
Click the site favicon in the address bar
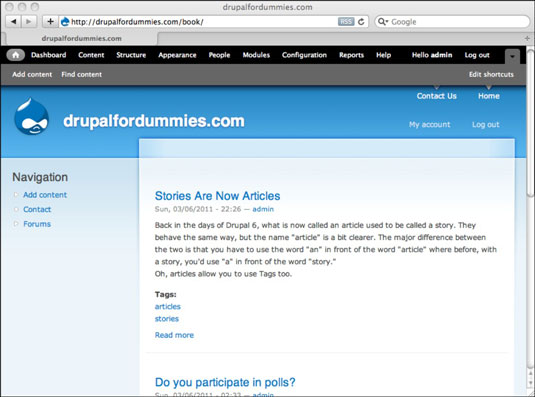click(65, 22)
